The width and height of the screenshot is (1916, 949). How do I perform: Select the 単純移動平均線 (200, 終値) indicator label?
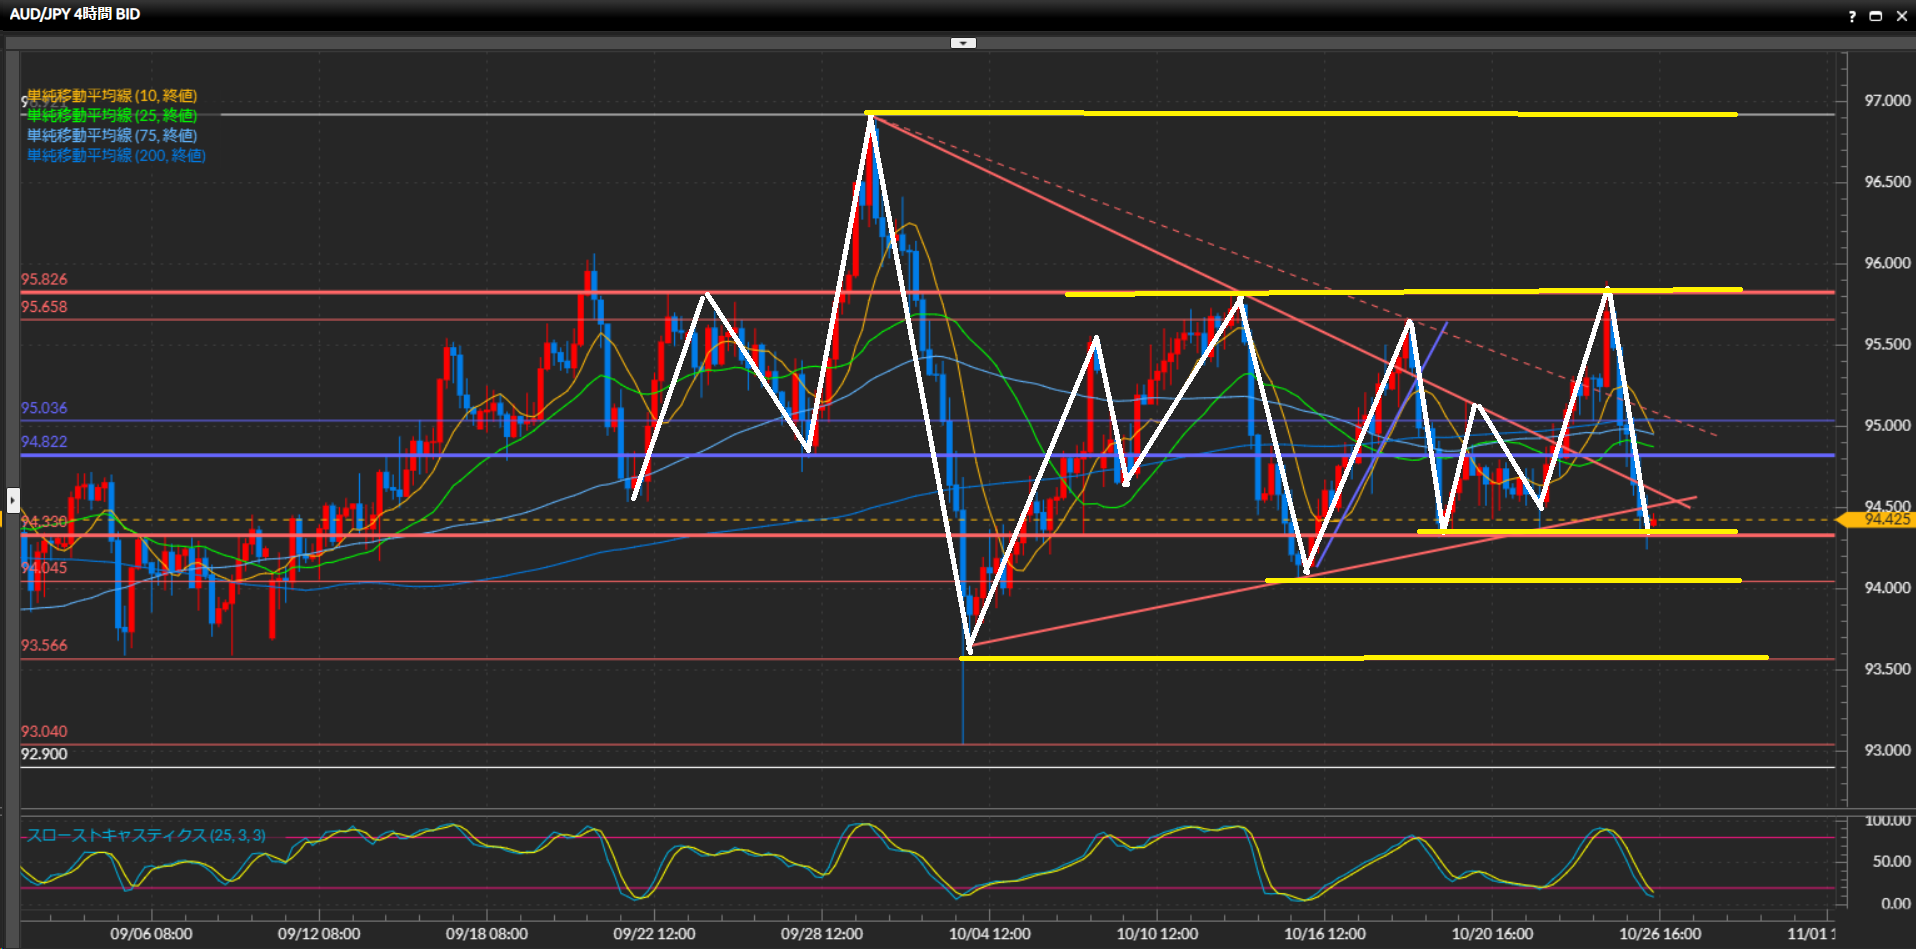coord(116,155)
